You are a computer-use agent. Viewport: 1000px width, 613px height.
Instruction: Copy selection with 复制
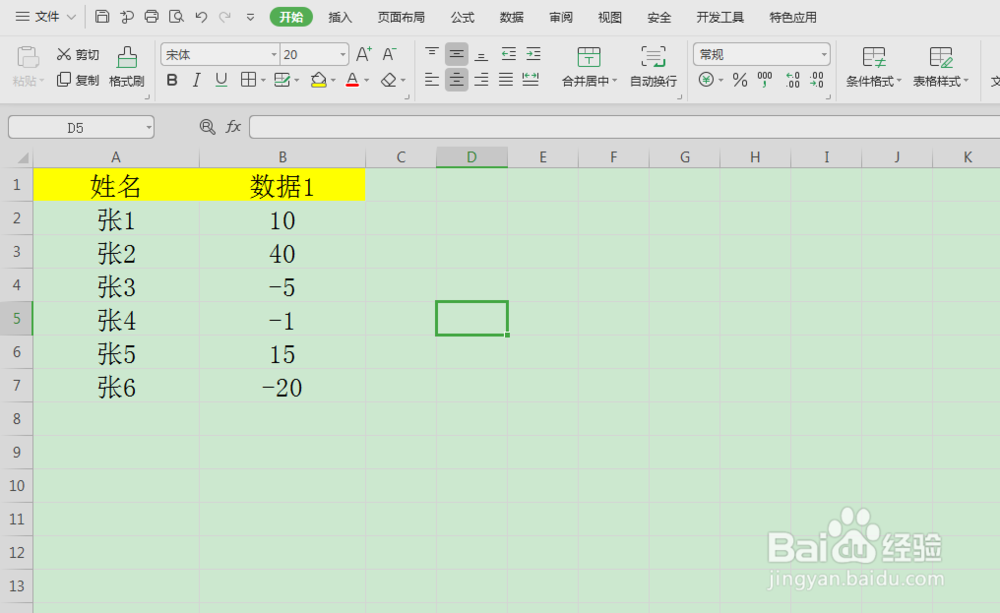tap(78, 80)
